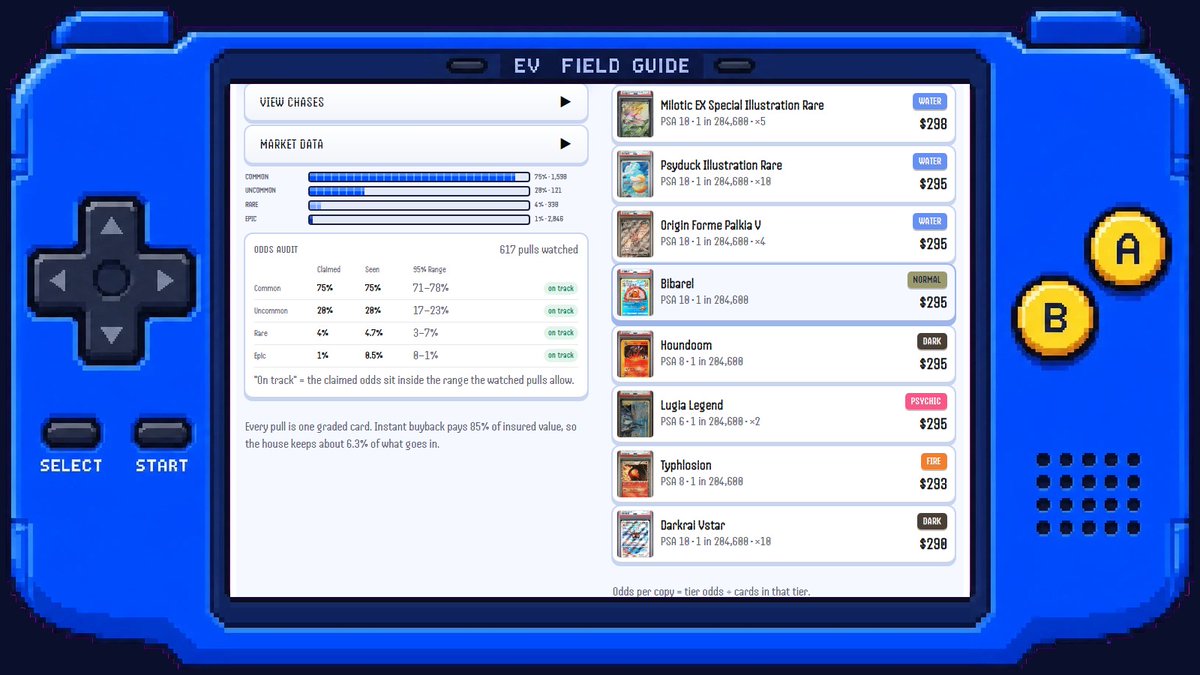Tap the D-pad left arrow
The height and width of the screenshot is (675, 1200).
pyautogui.click(x=58, y=281)
